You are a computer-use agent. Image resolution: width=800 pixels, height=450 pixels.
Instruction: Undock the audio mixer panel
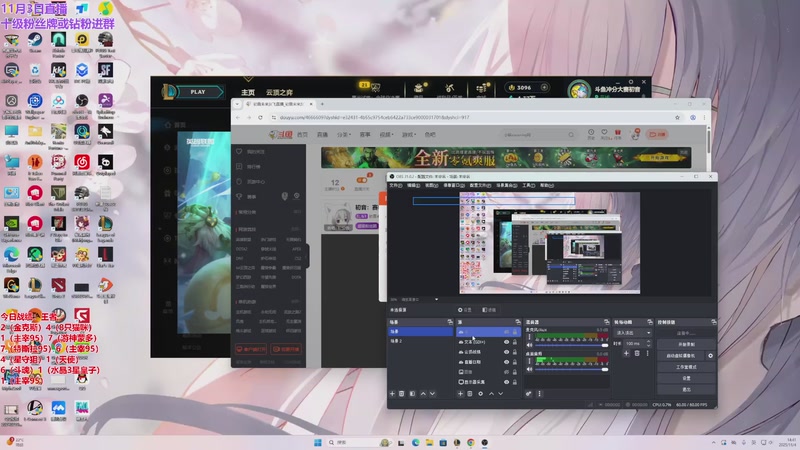pyautogui.click(x=606, y=322)
